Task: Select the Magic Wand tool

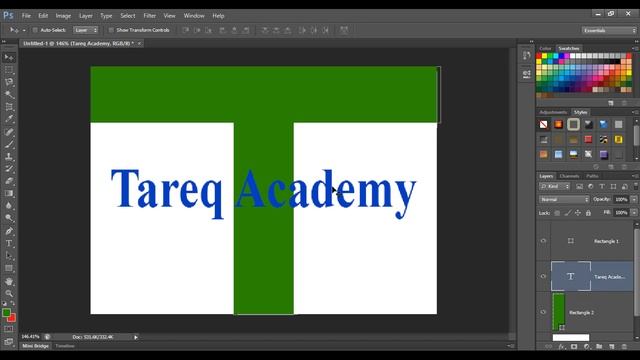Action: coord(9,94)
